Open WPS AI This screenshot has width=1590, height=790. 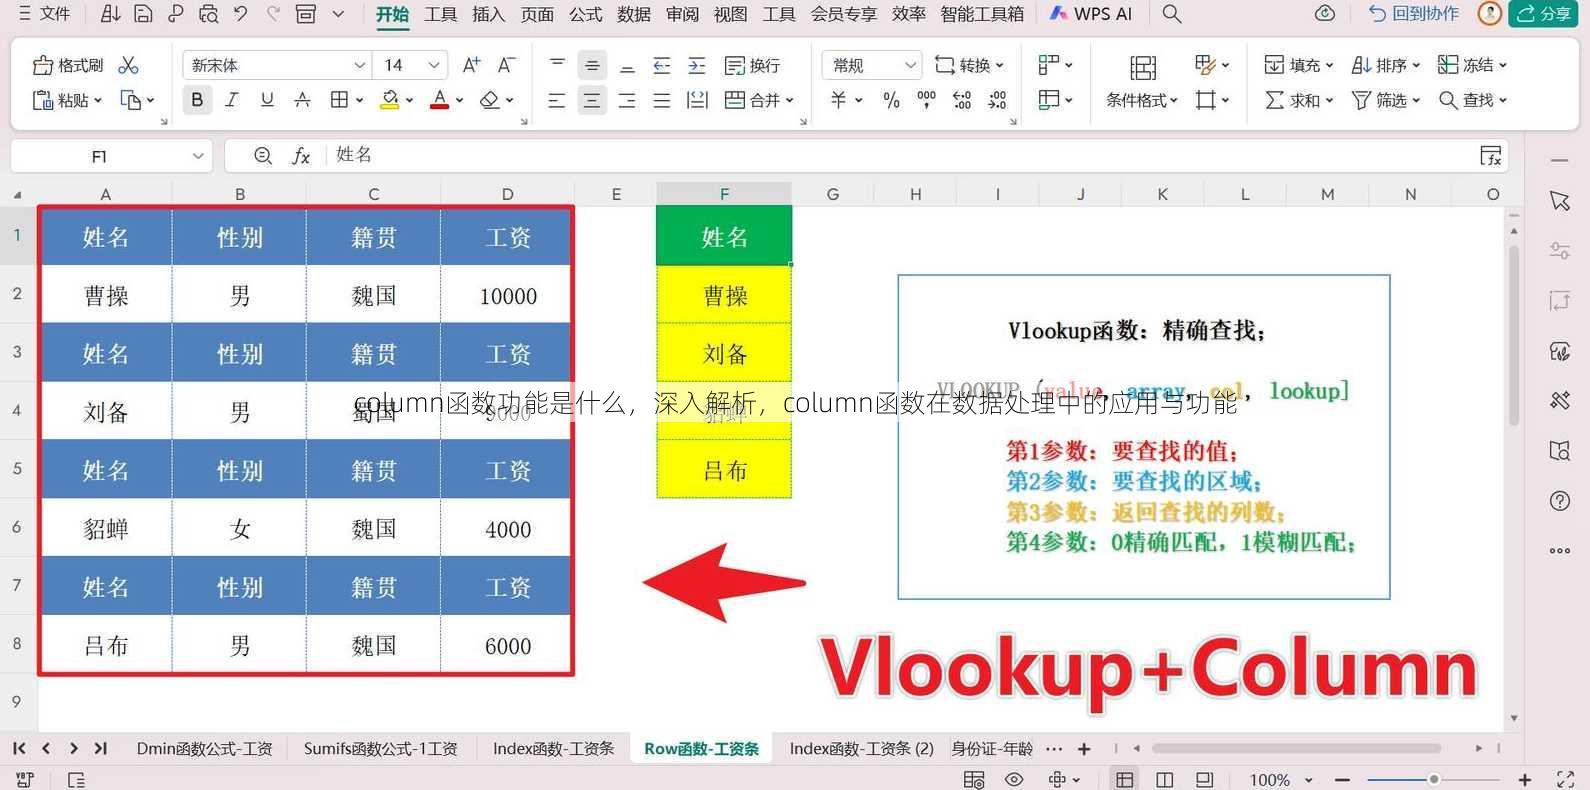[1090, 14]
